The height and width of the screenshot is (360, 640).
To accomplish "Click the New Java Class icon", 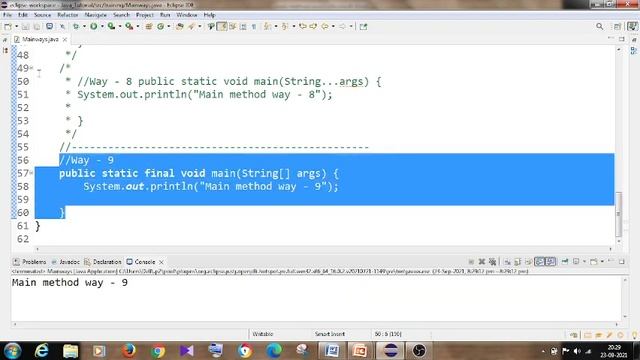I will [160, 27].
